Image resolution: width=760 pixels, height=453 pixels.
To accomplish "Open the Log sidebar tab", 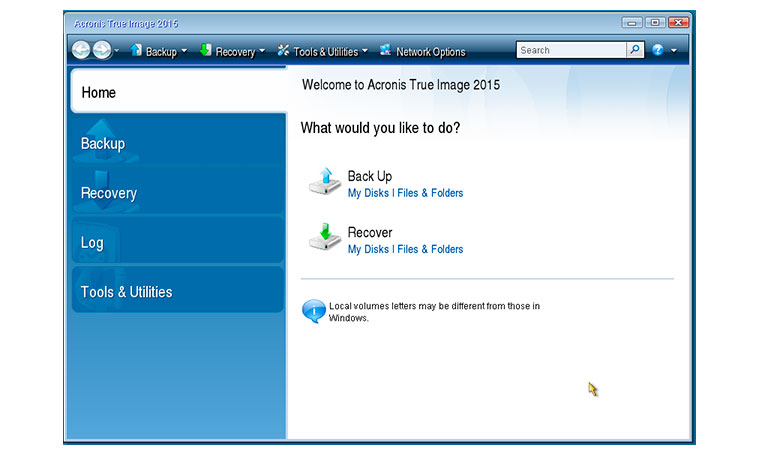I will (x=178, y=240).
